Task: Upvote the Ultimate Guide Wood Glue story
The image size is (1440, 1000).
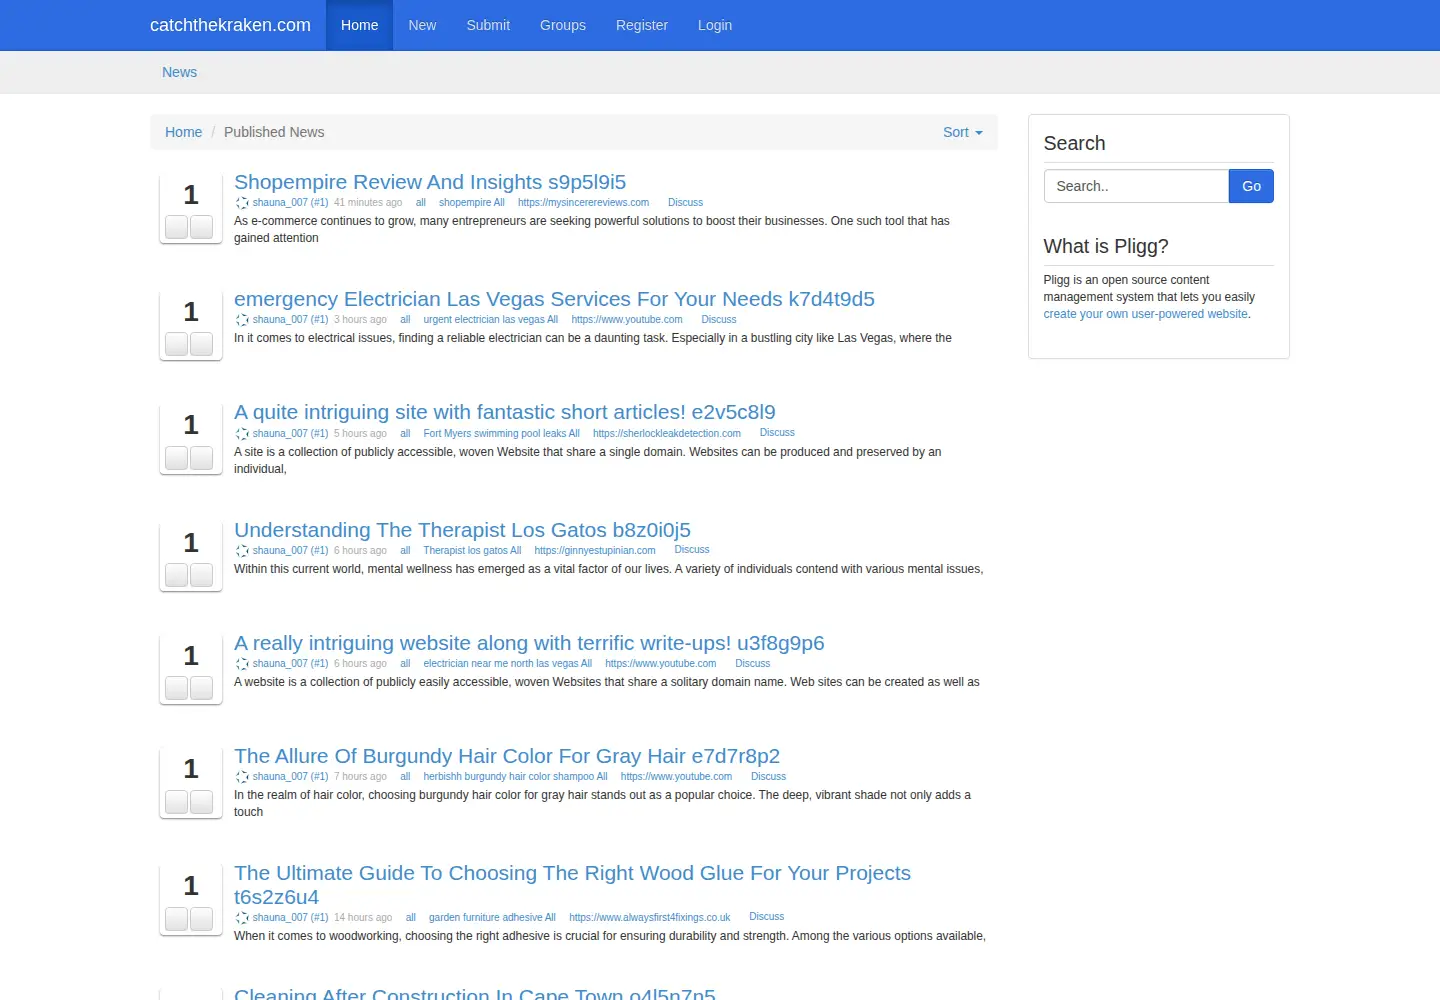Action: pyautogui.click(x=177, y=918)
